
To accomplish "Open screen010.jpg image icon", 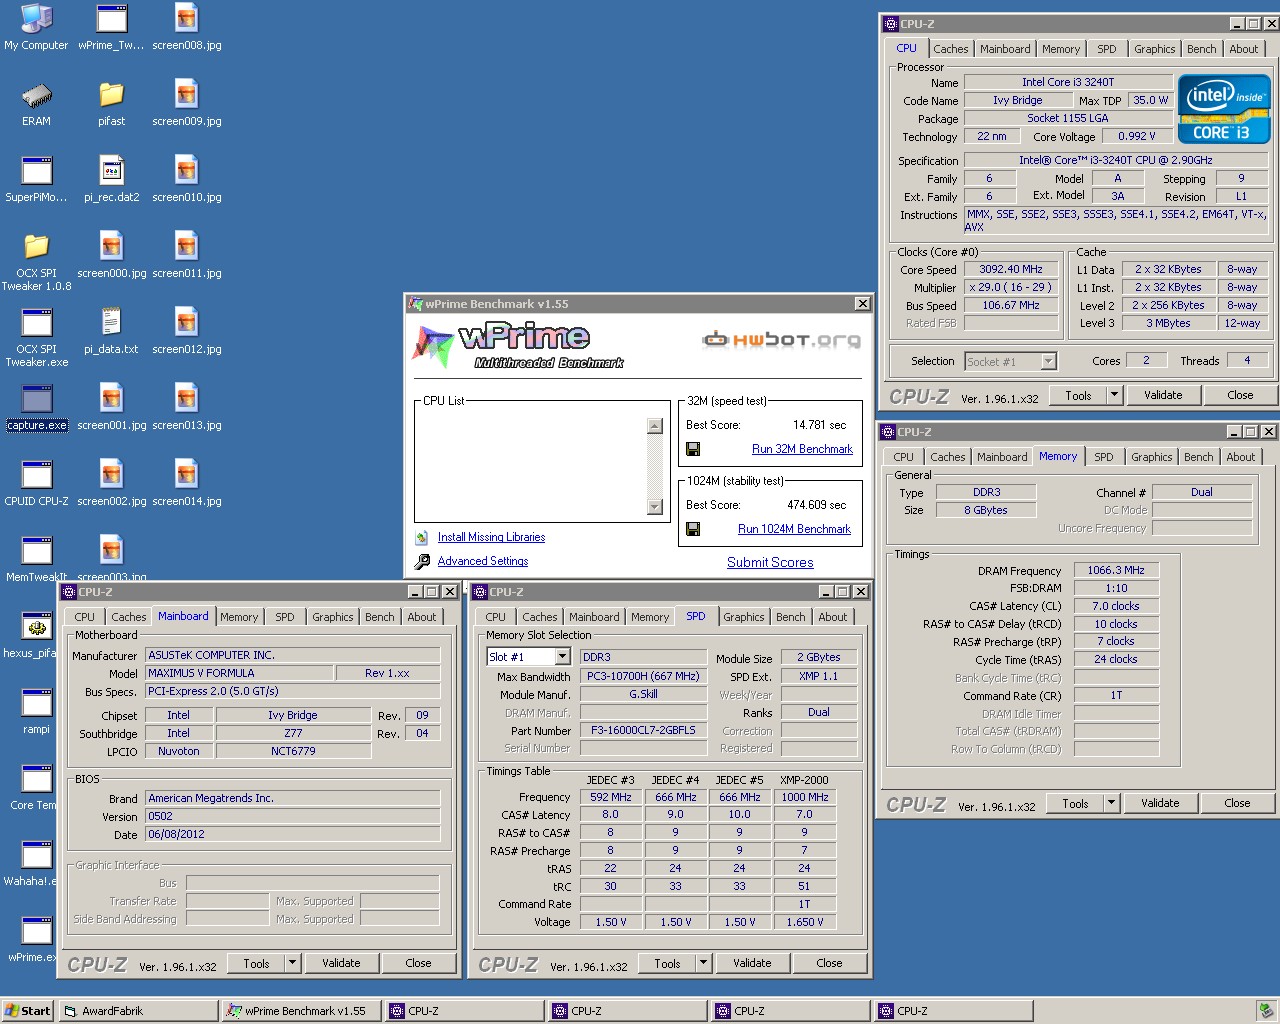I will tap(187, 180).
